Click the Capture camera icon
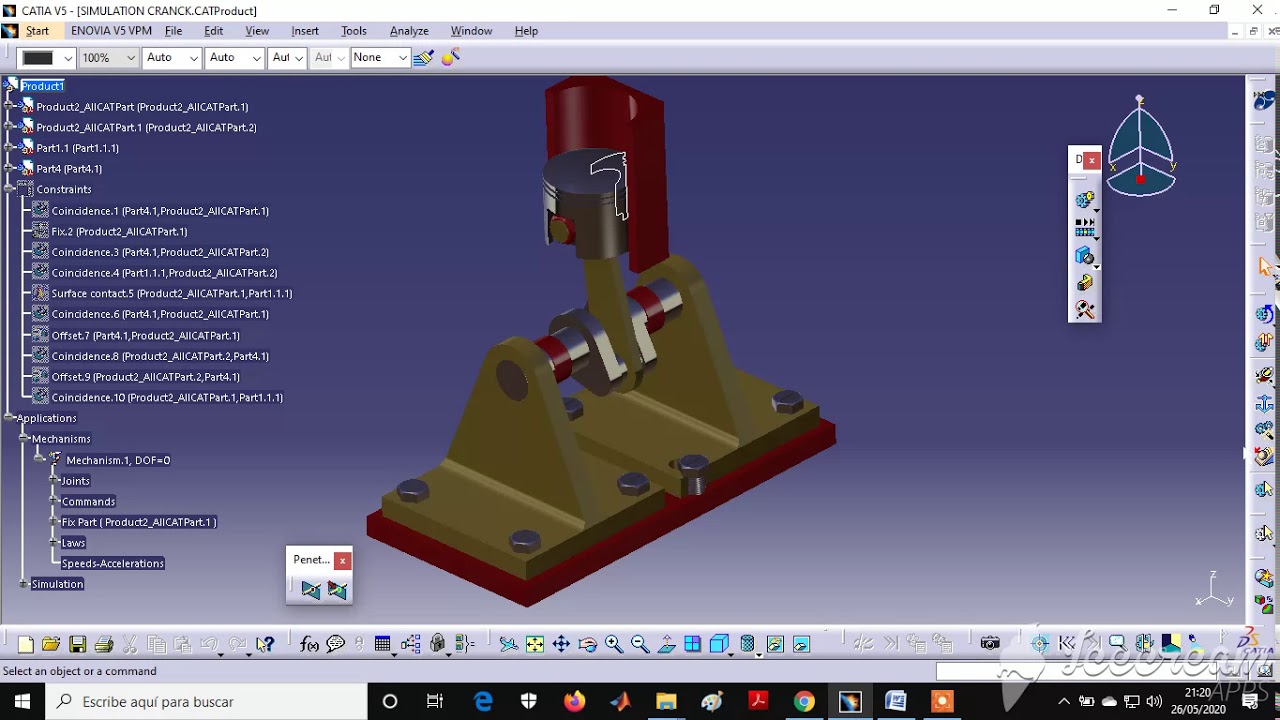 (x=990, y=644)
